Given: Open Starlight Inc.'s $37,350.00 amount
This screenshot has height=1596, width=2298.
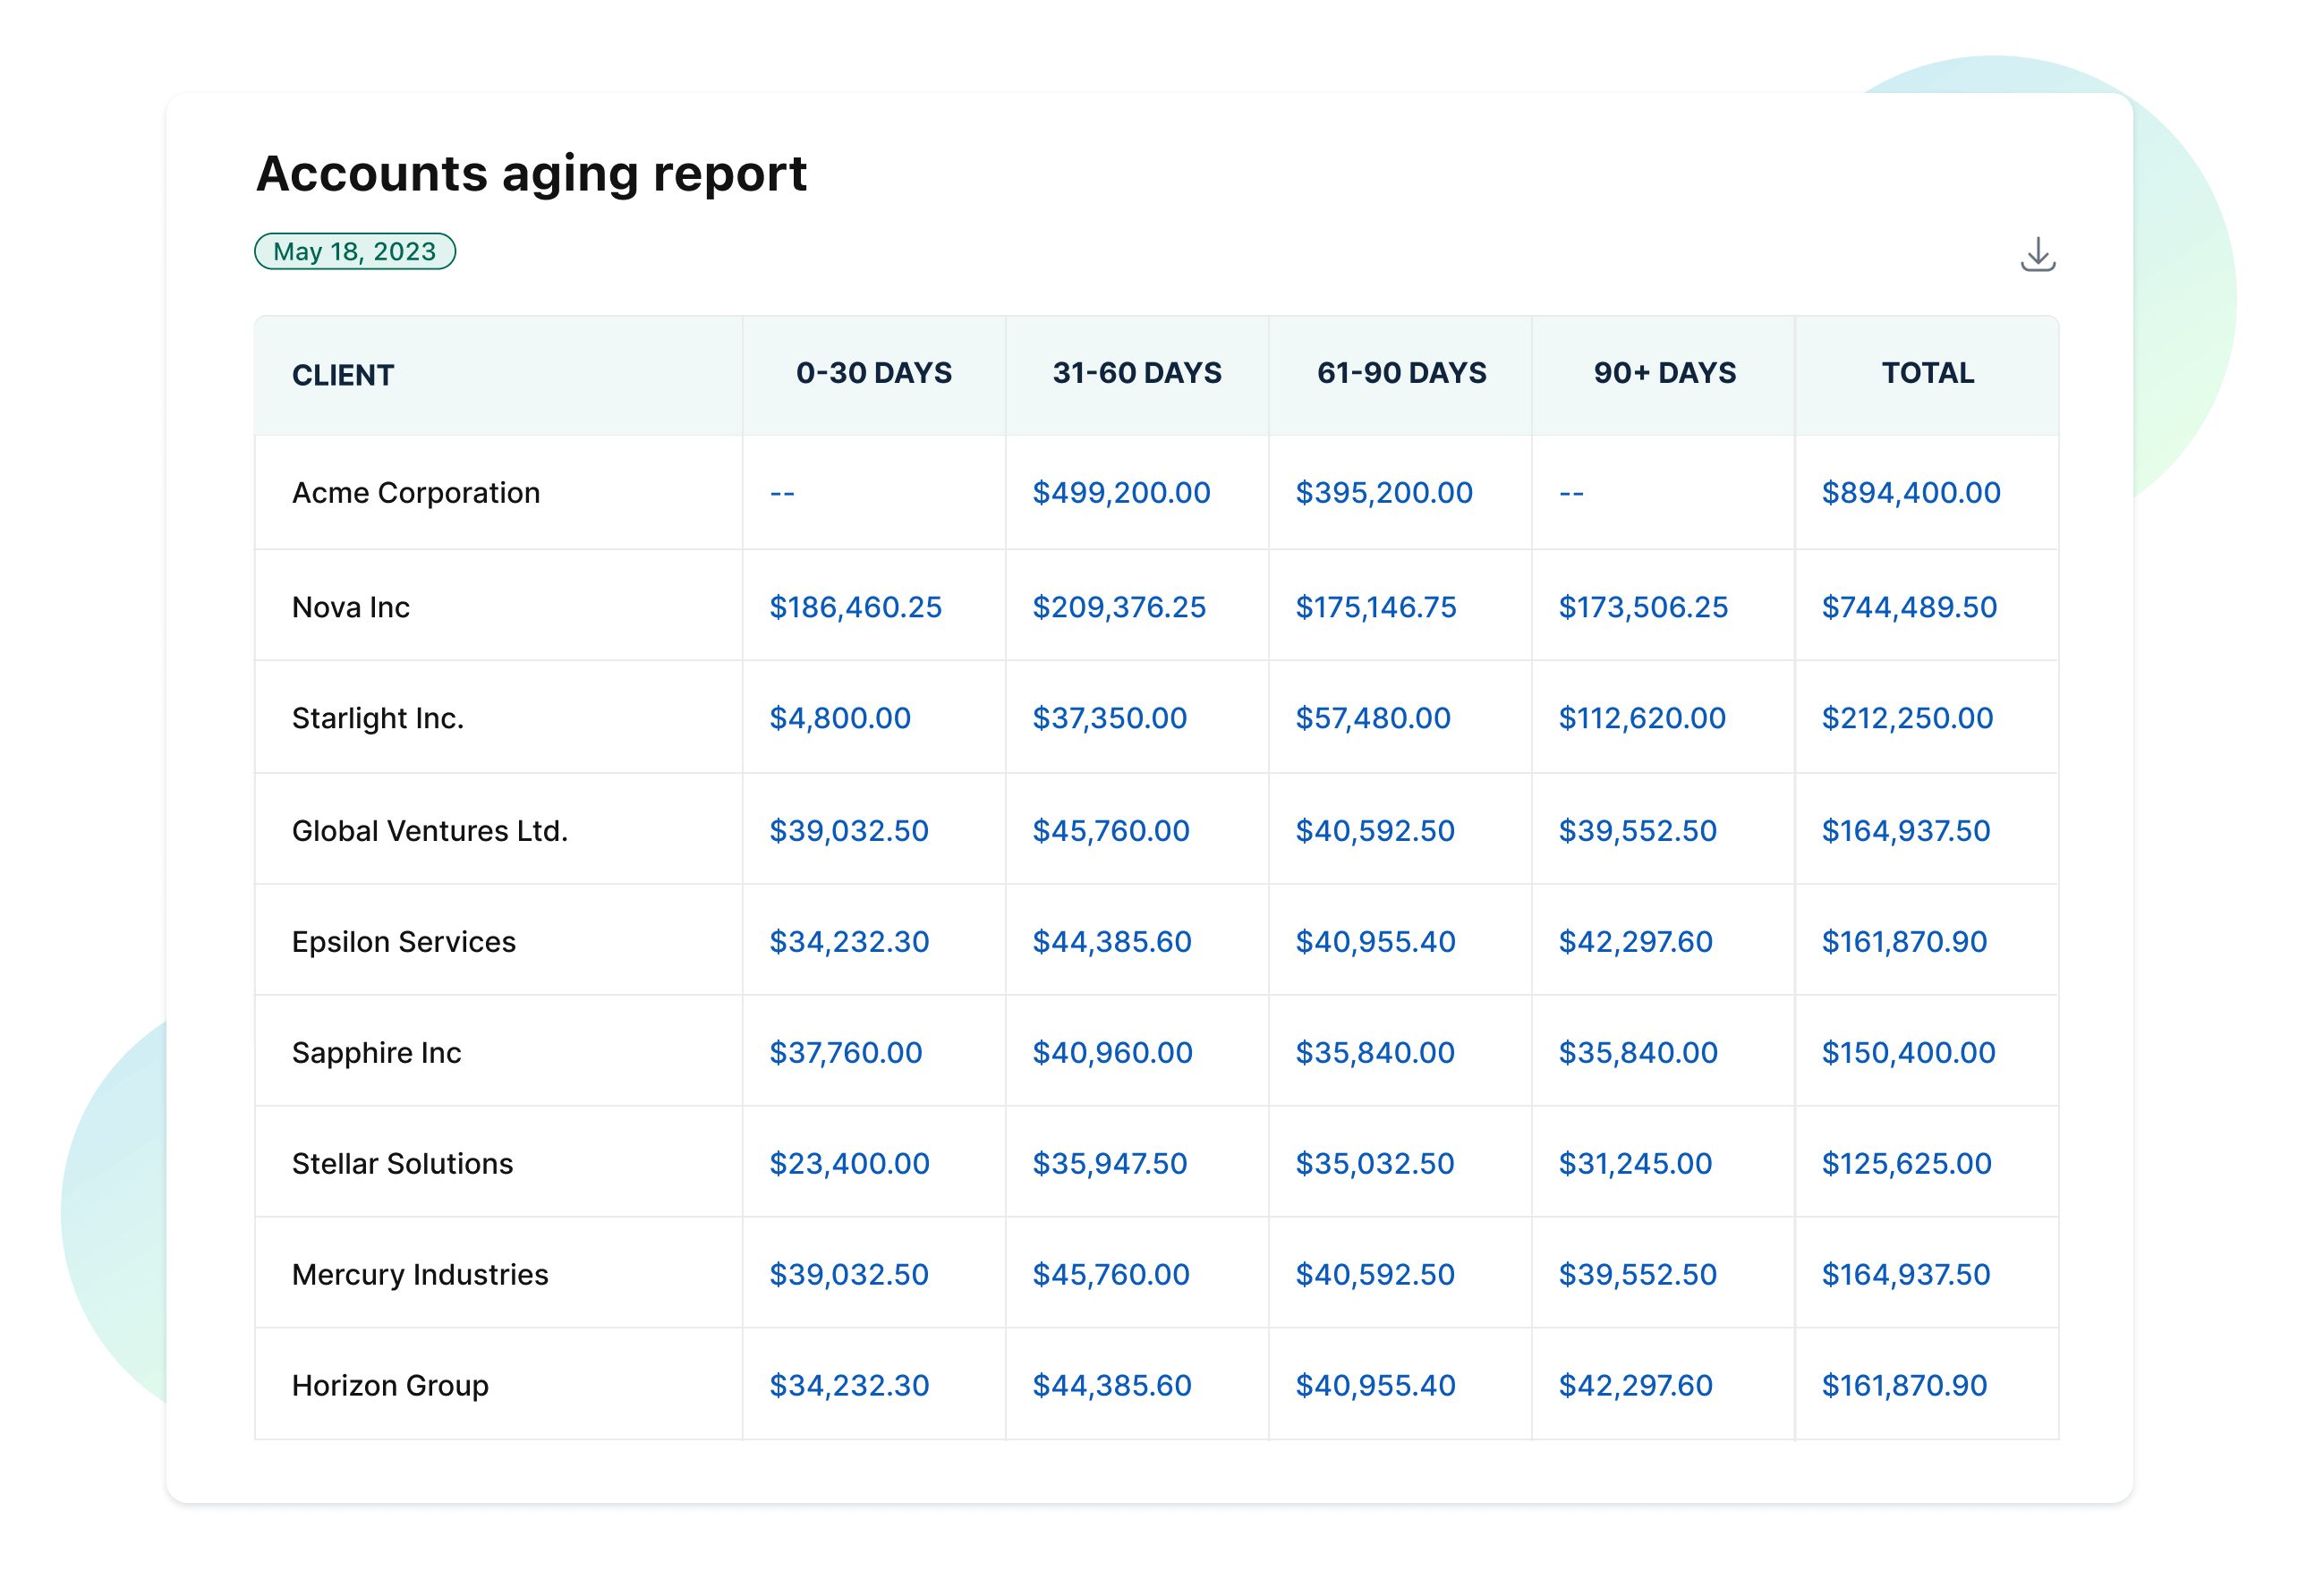Looking at the screenshot, I should click(x=1109, y=718).
